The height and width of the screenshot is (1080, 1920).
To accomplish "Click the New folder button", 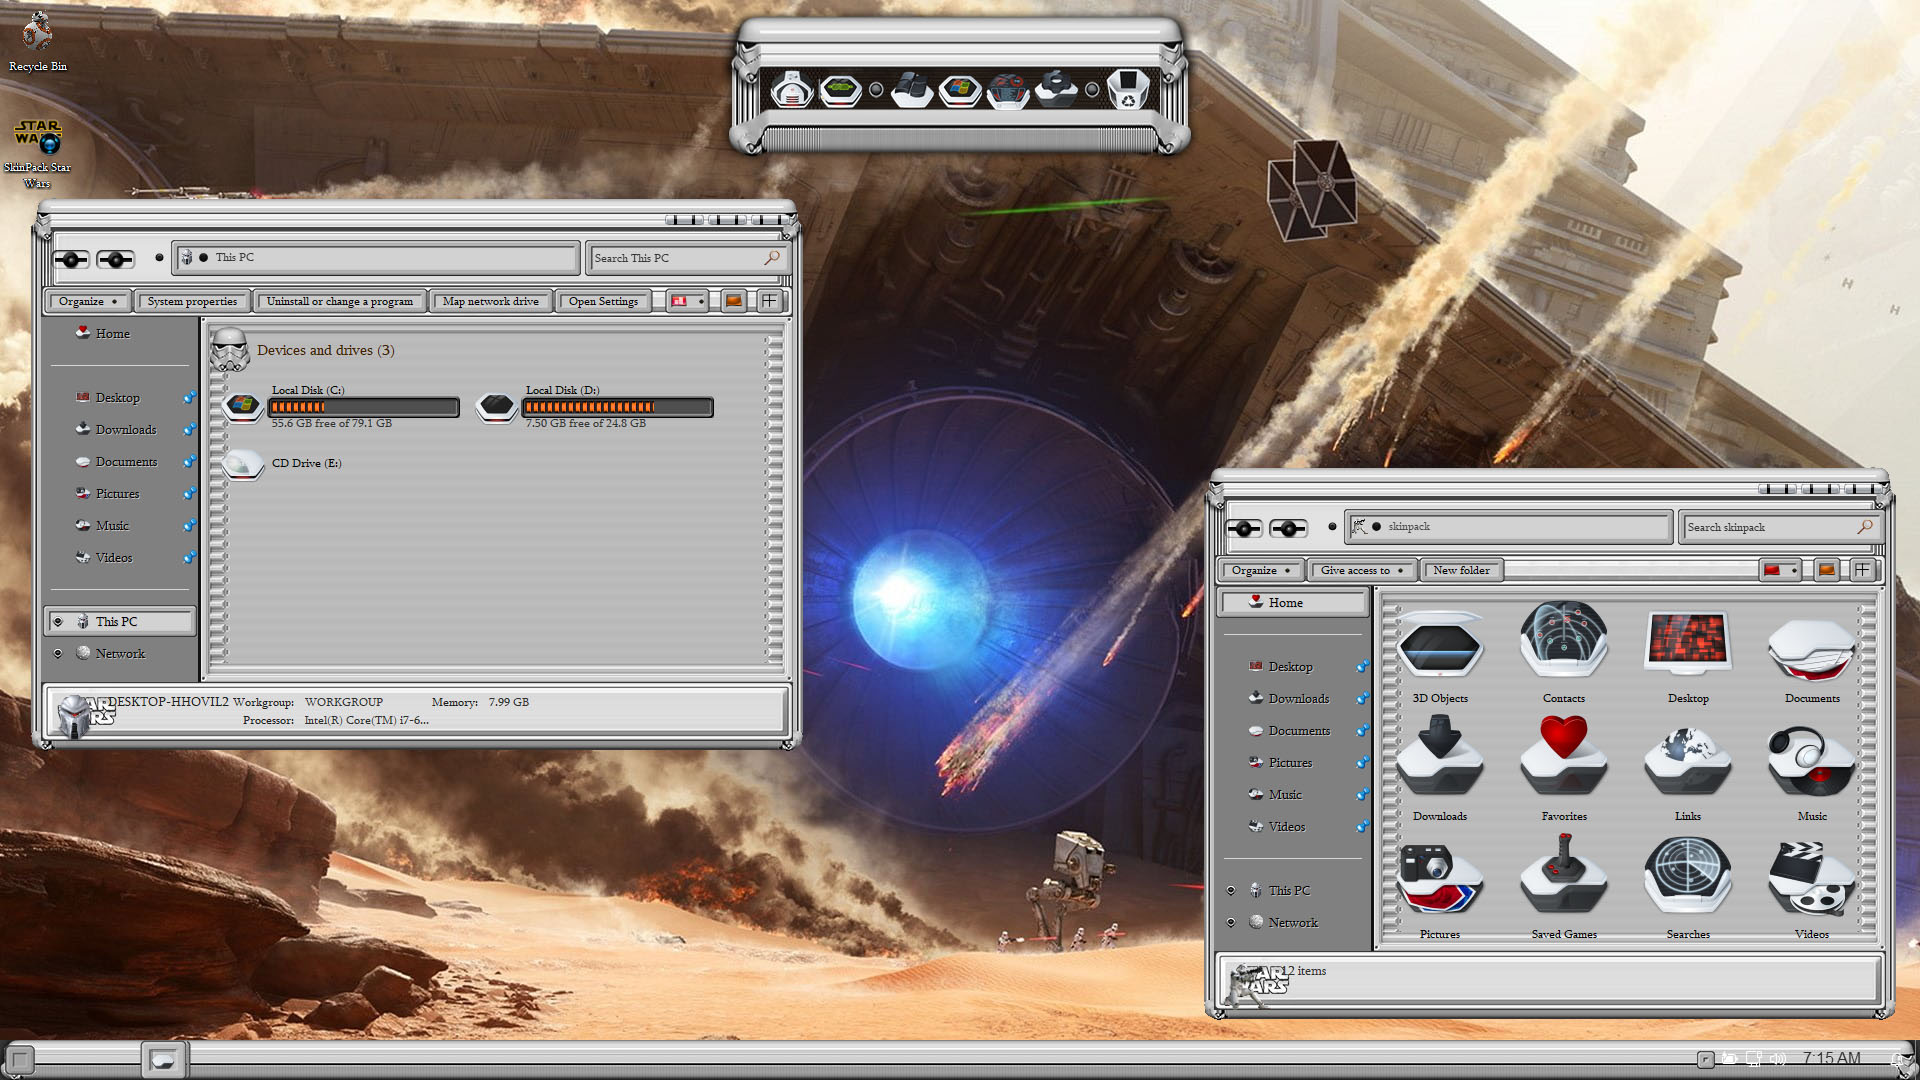I will (1460, 570).
